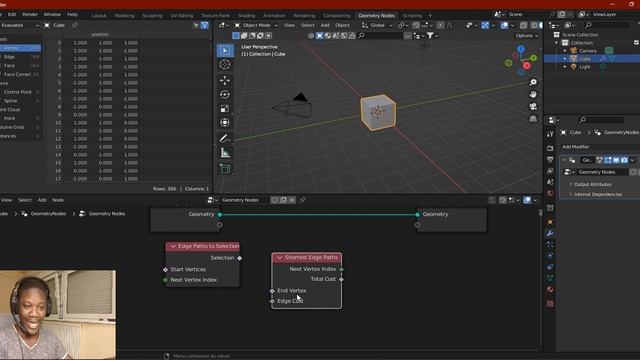Toggle camera view icon in viewport
640x360 pixels.
(x=533, y=107)
